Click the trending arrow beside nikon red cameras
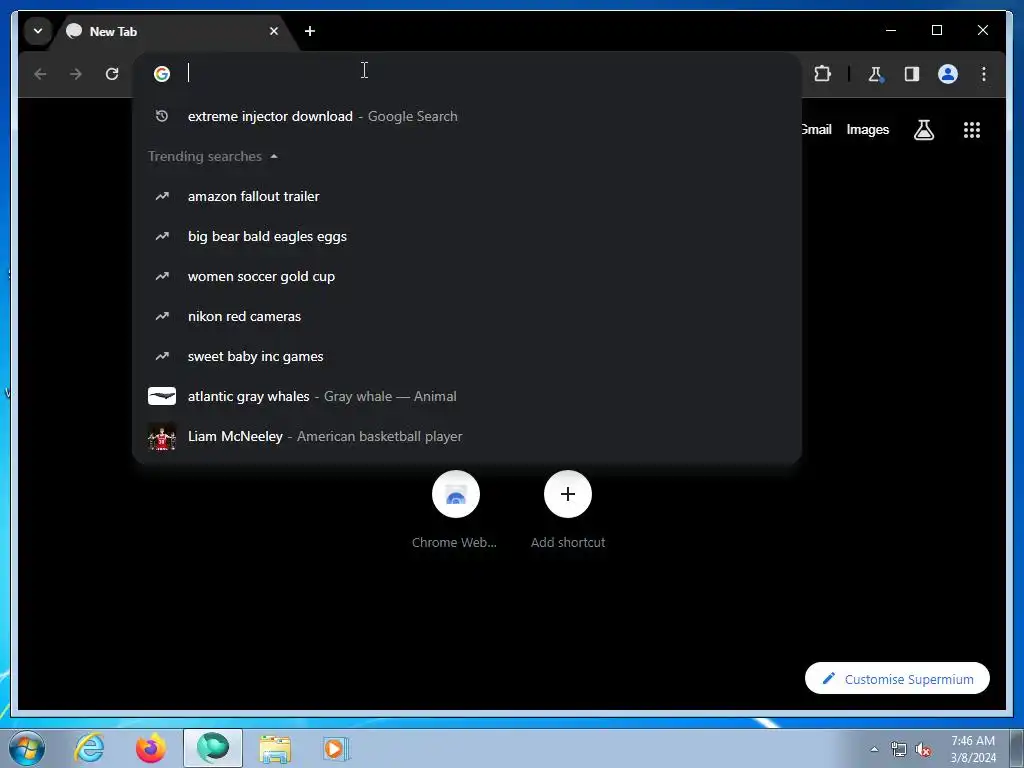This screenshot has height=768, width=1024. tap(162, 316)
